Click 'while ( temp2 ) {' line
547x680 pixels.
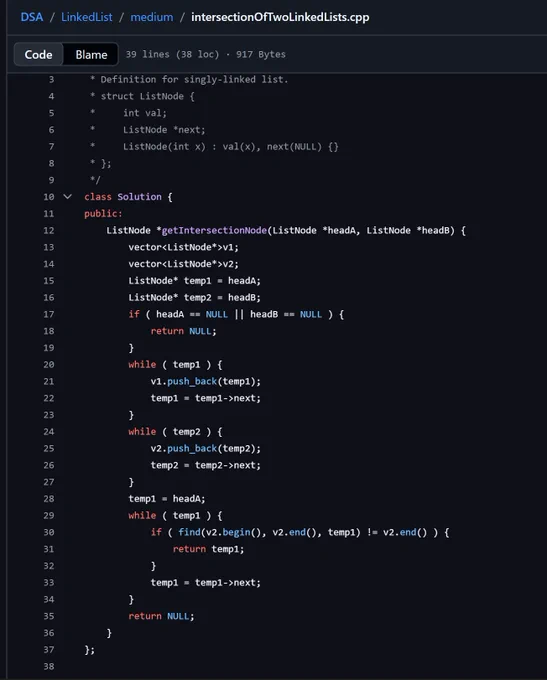175,432
